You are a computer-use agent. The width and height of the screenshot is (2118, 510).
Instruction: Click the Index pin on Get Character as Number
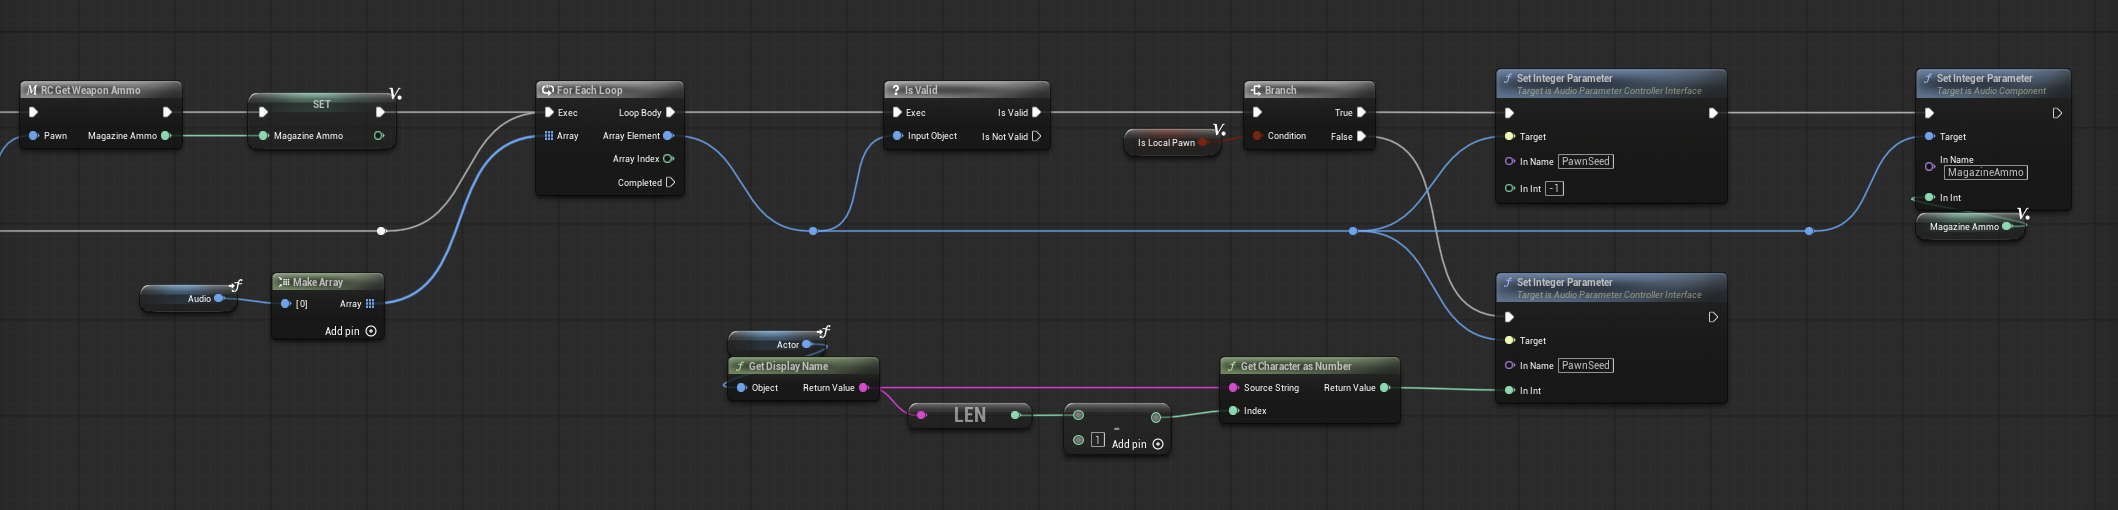point(1233,411)
